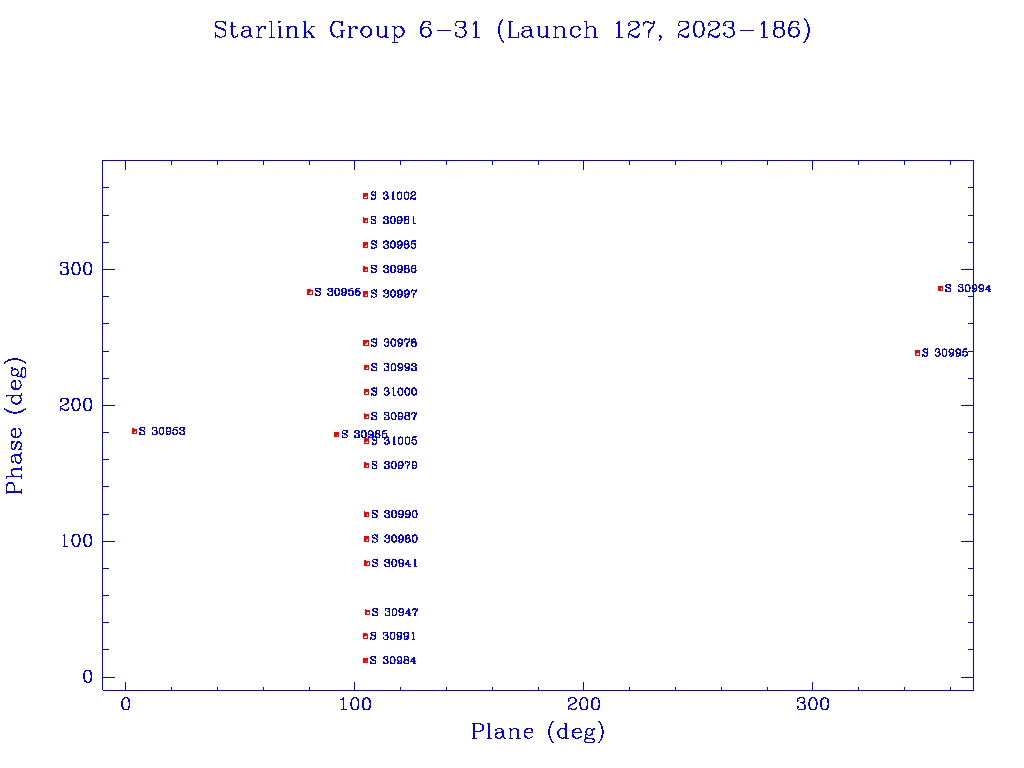The image size is (1024, 768).
Task: Select the "S 30980" satellite label
Action: tap(394, 539)
